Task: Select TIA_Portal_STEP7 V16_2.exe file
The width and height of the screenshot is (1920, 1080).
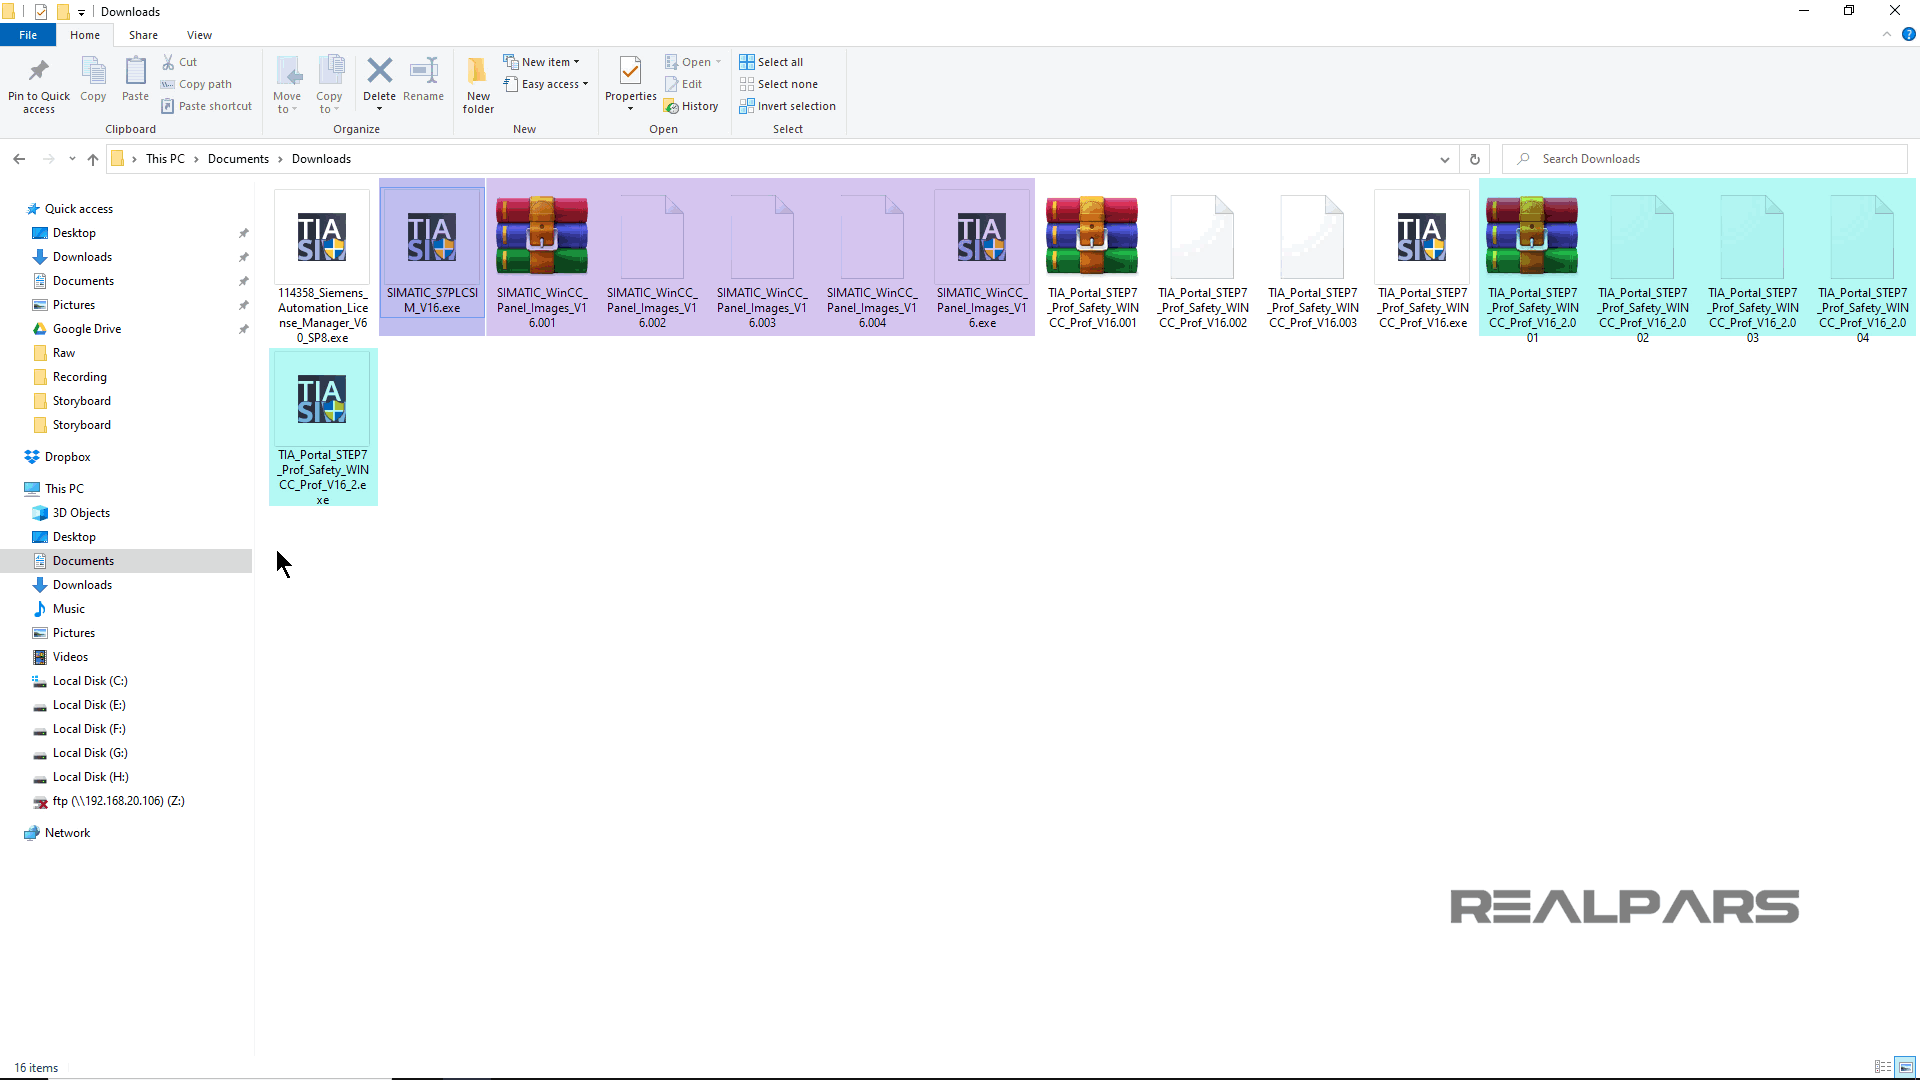Action: (323, 428)
